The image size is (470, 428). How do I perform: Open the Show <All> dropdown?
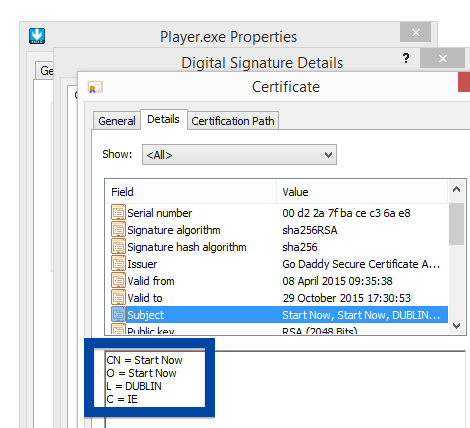[239, 155]
